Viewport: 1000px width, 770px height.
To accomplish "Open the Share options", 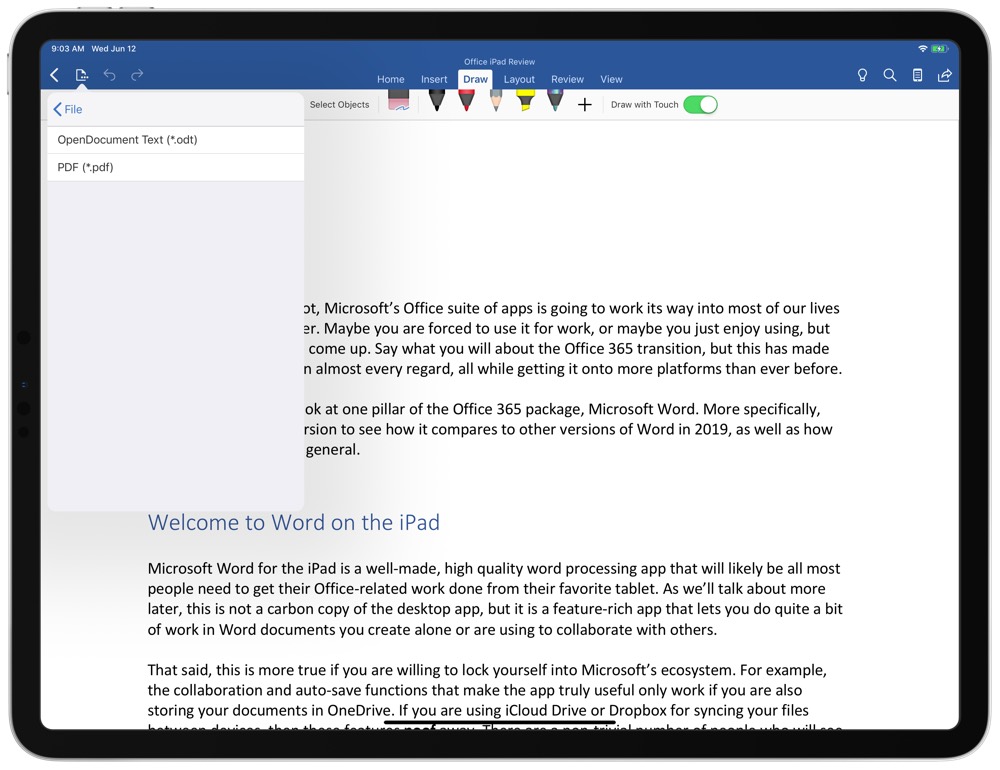I will (944, 74).
